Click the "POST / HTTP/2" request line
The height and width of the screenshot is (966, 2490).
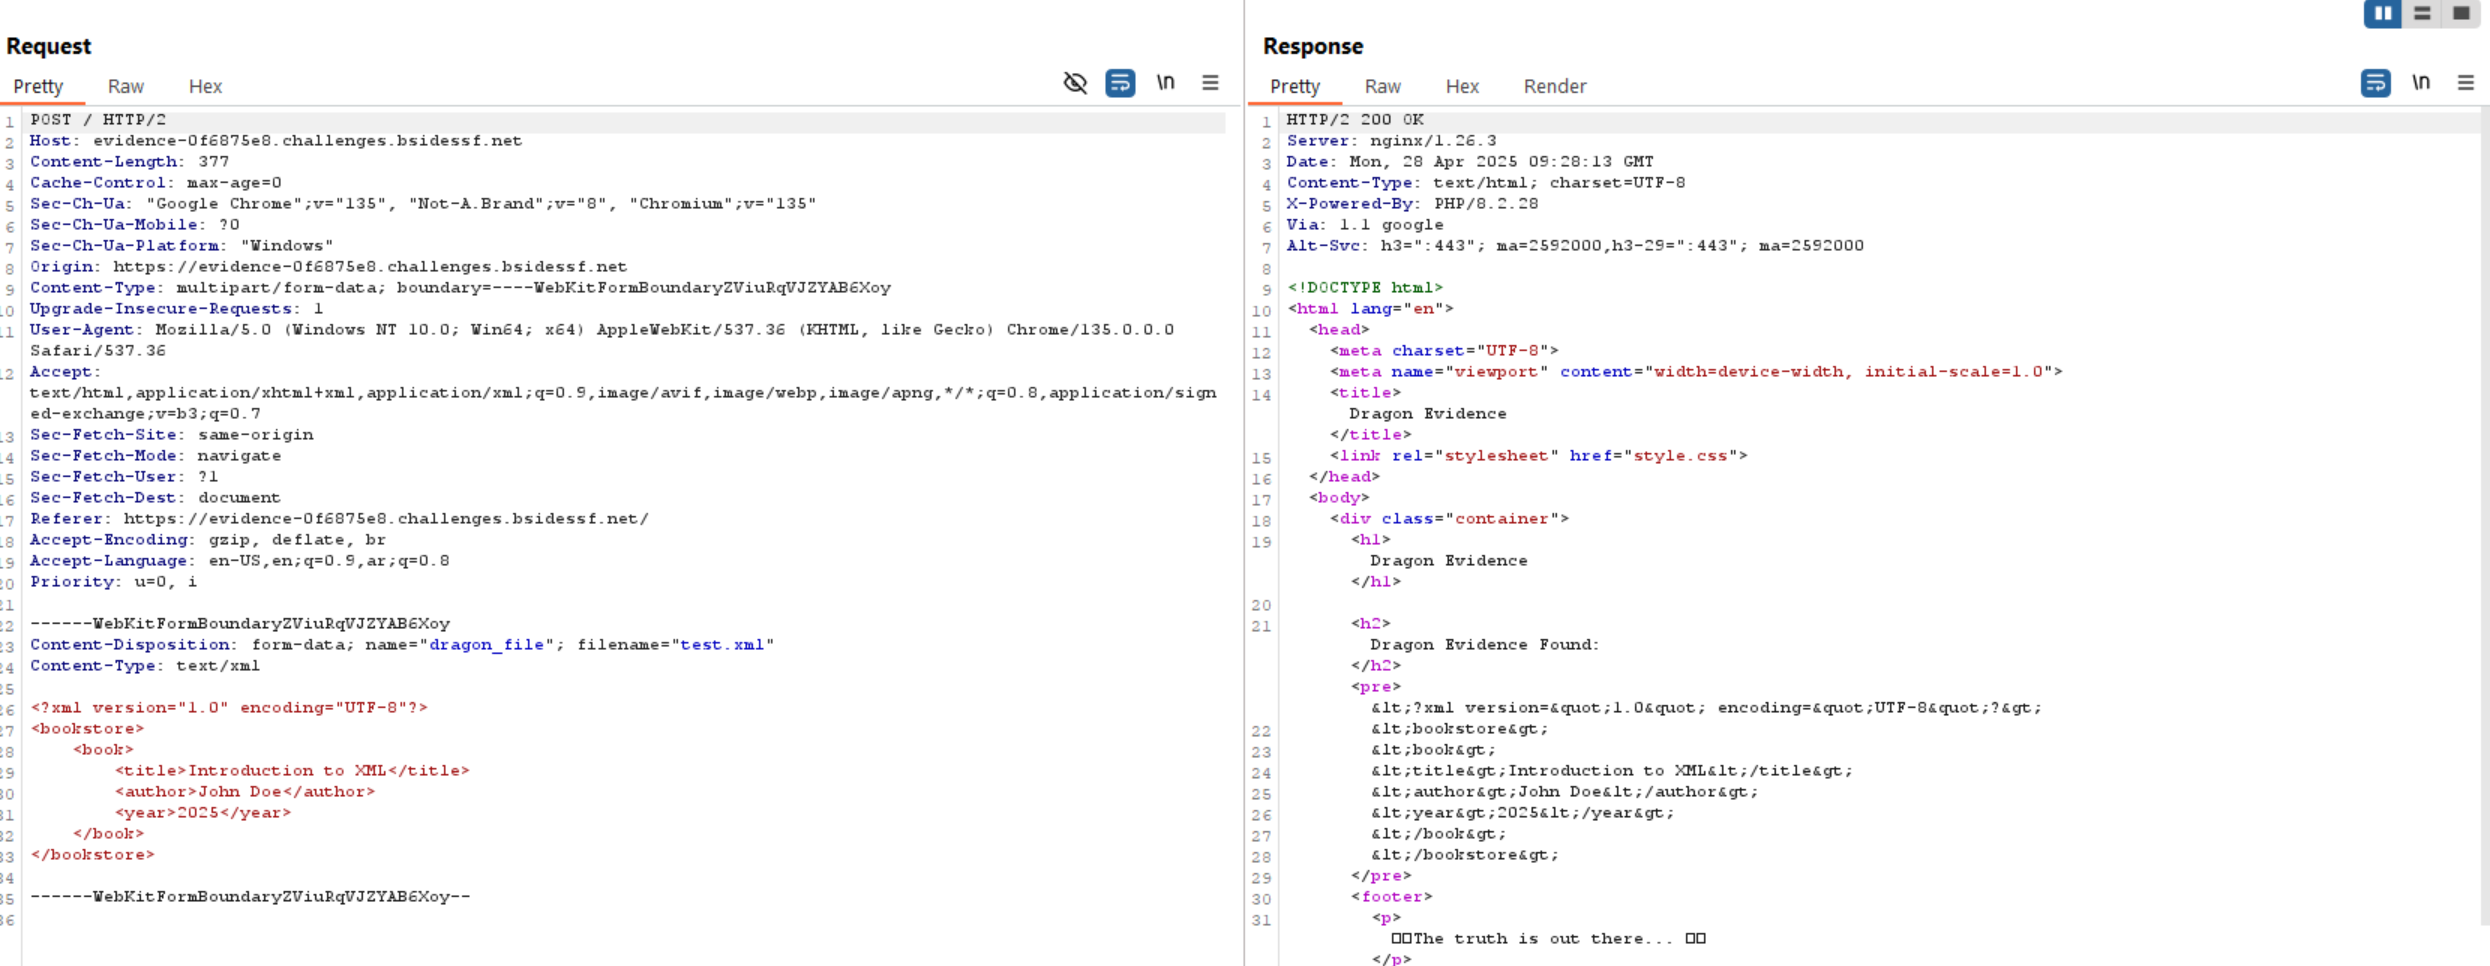(x=98, y=120)
